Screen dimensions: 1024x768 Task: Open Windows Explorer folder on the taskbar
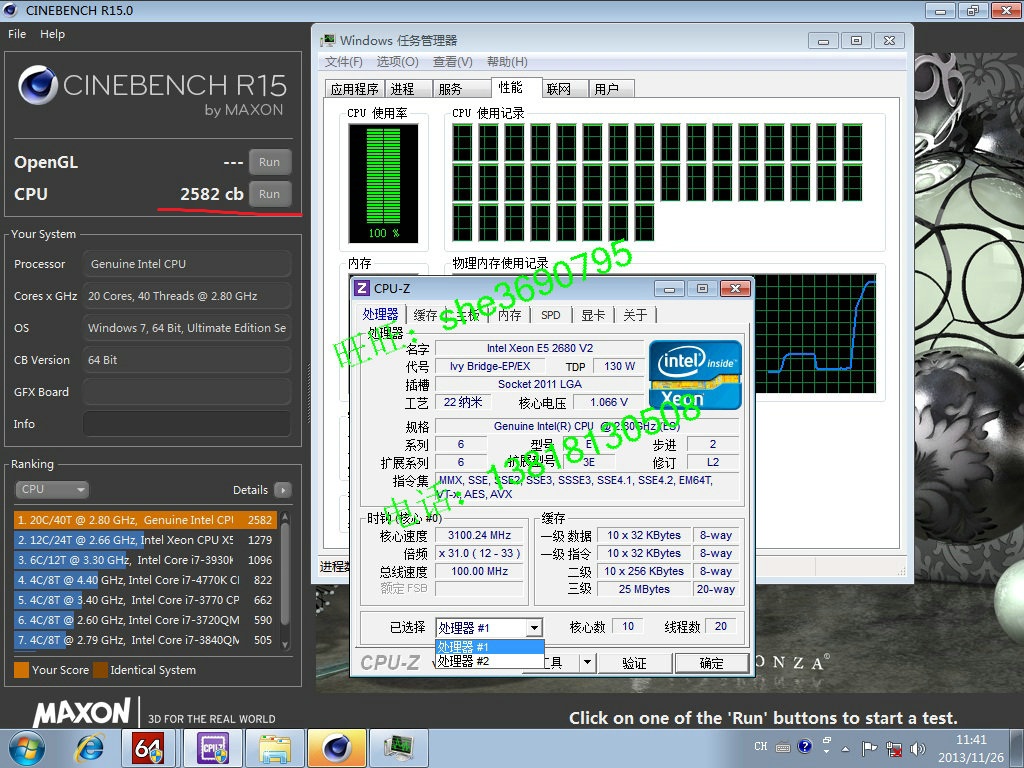pyautogui.click(x=275, y=748)
